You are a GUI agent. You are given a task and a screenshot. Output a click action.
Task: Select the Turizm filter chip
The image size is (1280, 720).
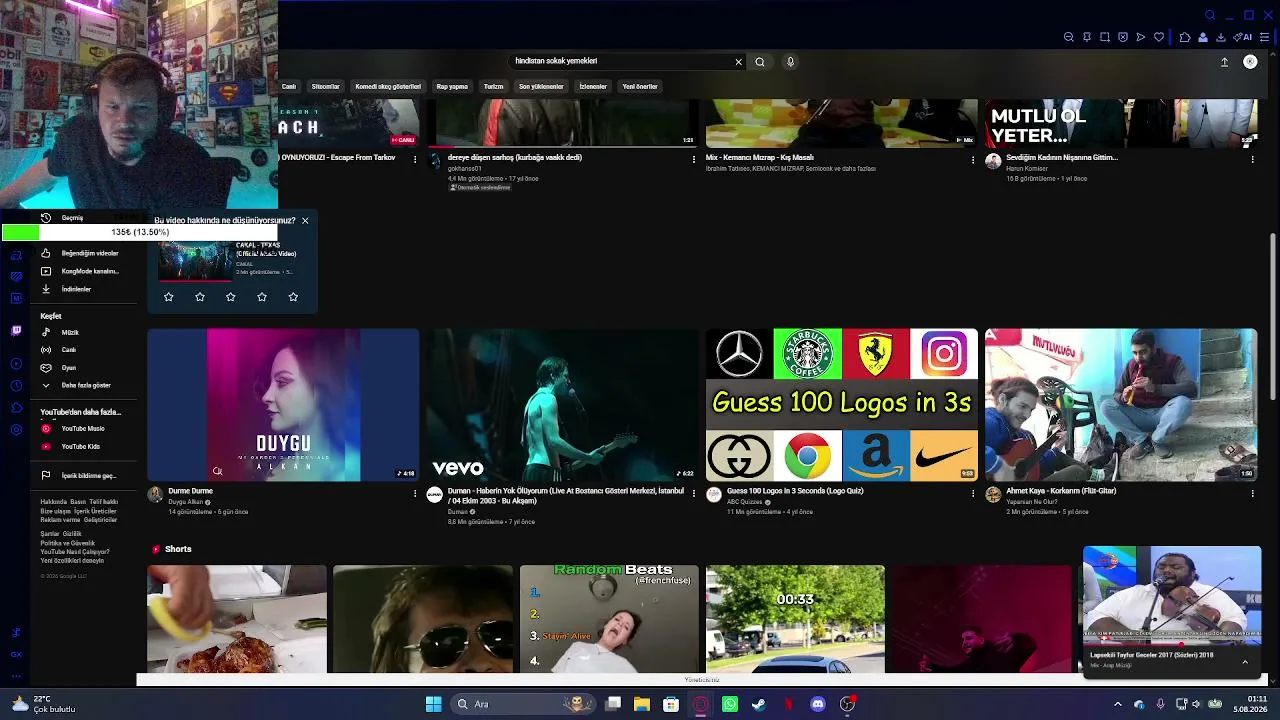494,86
